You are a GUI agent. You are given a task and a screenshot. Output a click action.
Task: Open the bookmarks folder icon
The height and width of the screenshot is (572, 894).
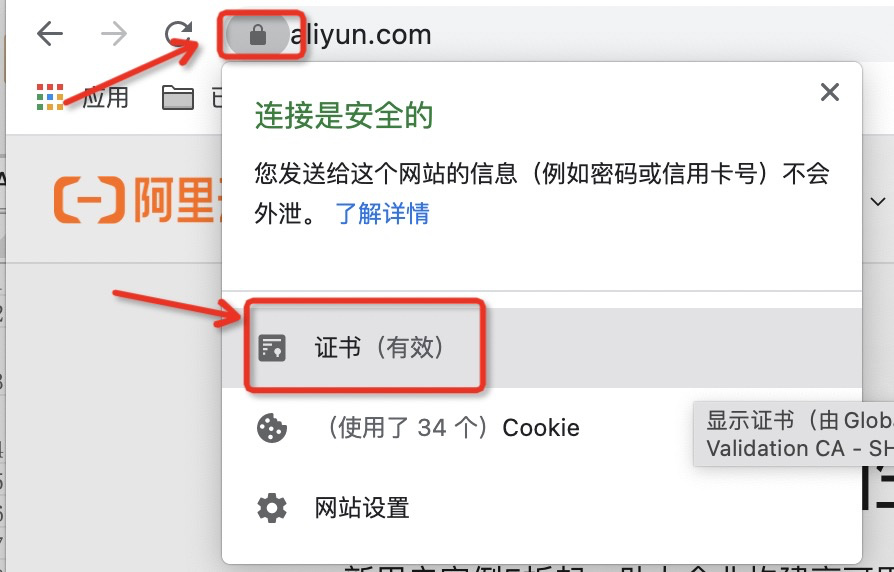178,97
